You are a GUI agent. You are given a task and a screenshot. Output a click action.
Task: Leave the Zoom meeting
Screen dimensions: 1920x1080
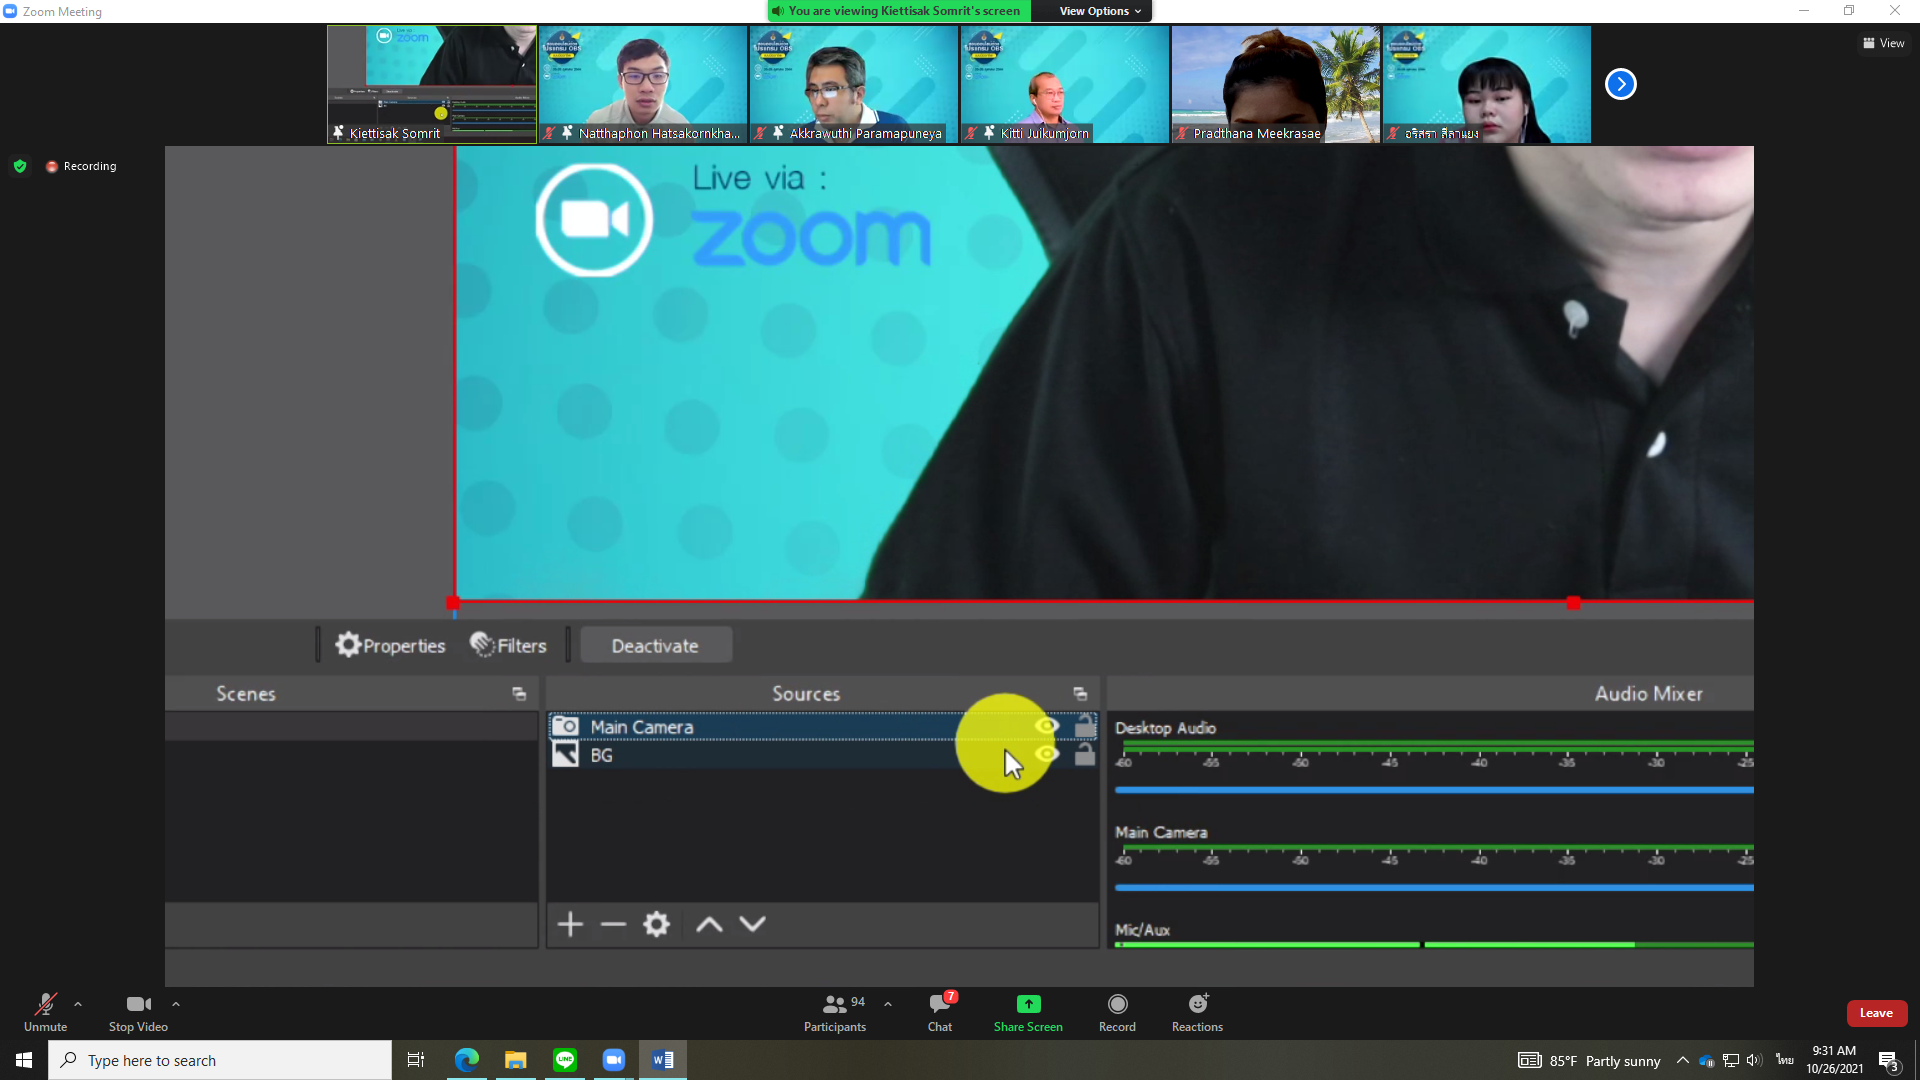coord(1876,1013)
